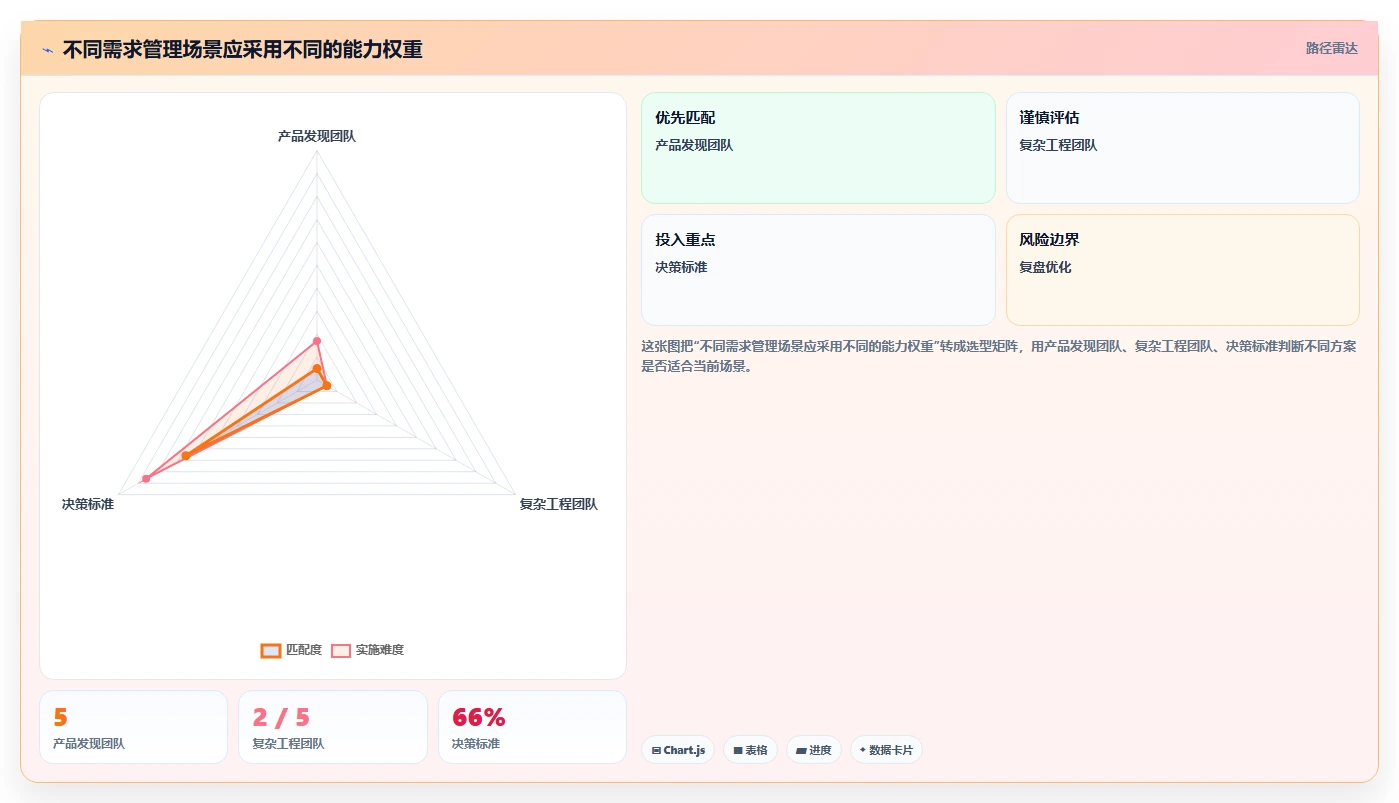Select the 表格 tag chip
Viewport: 1399px width, 803px height.
pyautogui.click(x=750, y=750)
